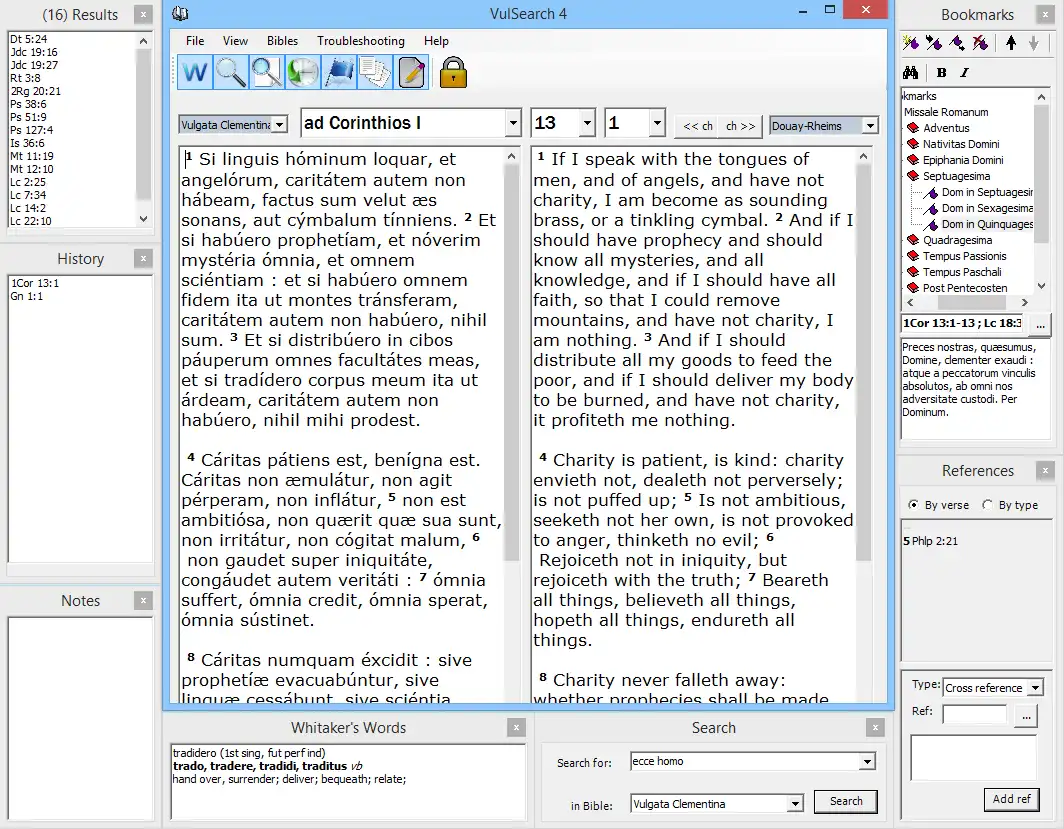Go to next chapter with 'ch >>'
The image size is (1064, 829).
click(x=740, y=126)
